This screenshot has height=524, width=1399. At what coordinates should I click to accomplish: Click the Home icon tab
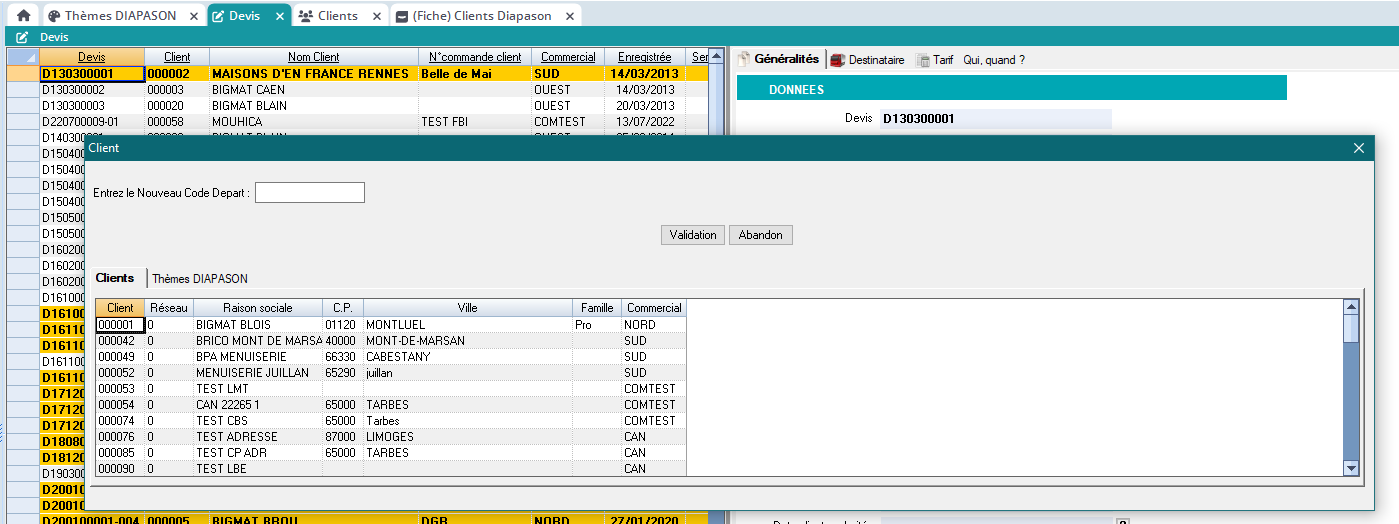coord(23,16)
